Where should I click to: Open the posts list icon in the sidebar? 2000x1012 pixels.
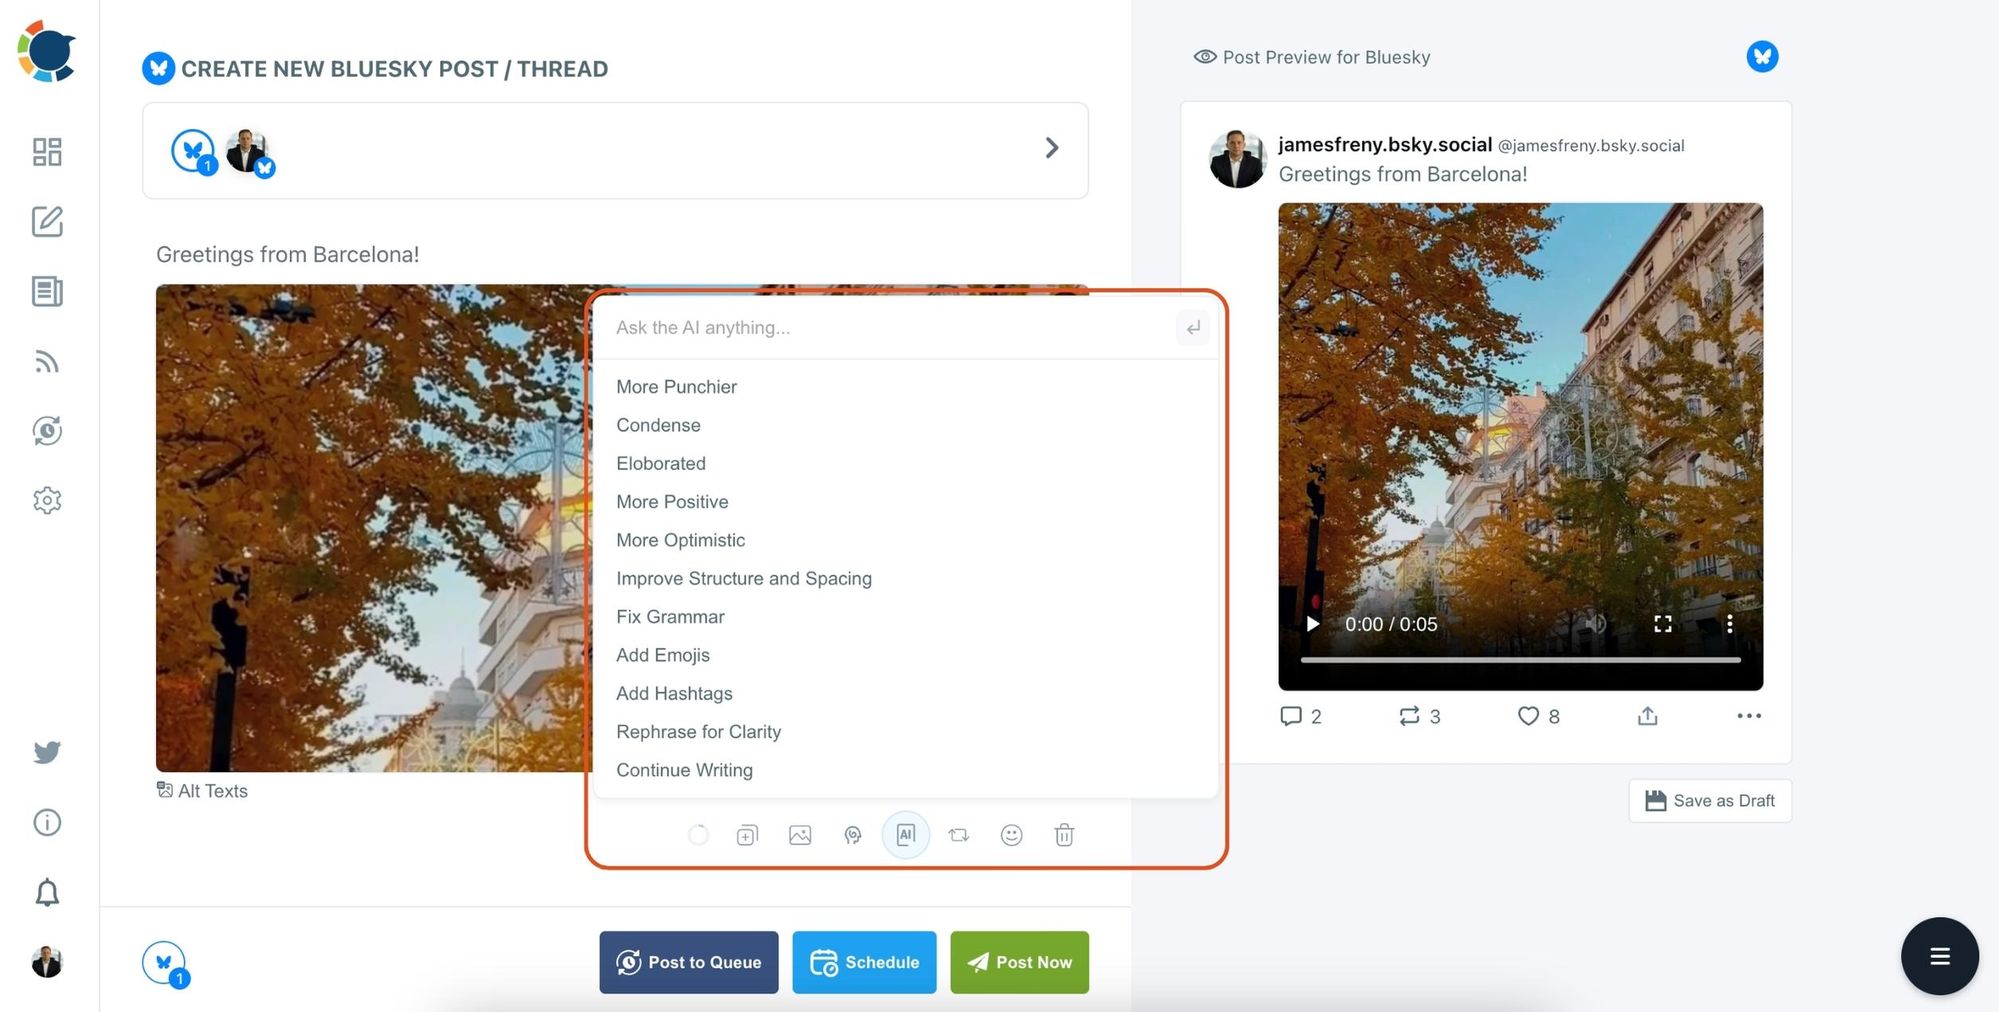point(47,291)
